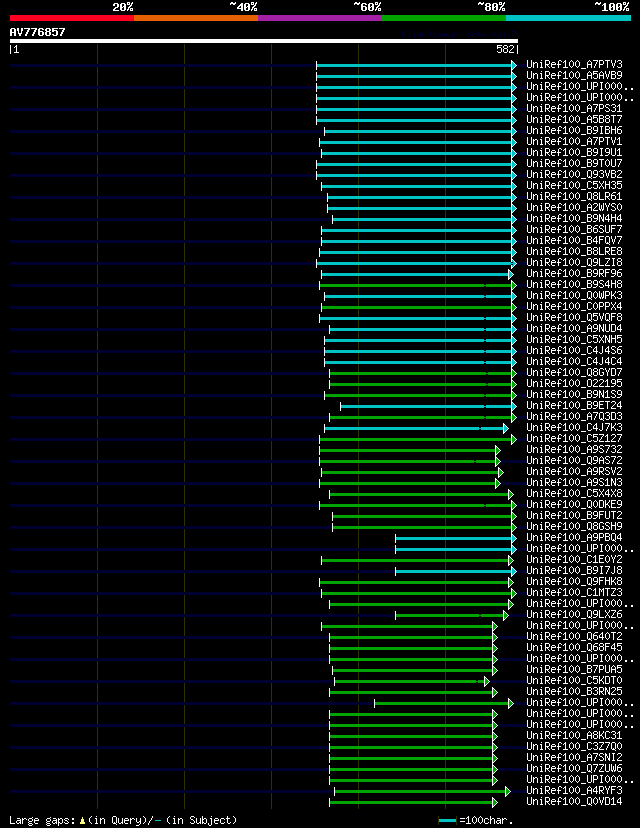Viewport: 640px width, 828px height.
Task: Open hit UniRef100_Q0VD14
Action: [x=574, y=802]
